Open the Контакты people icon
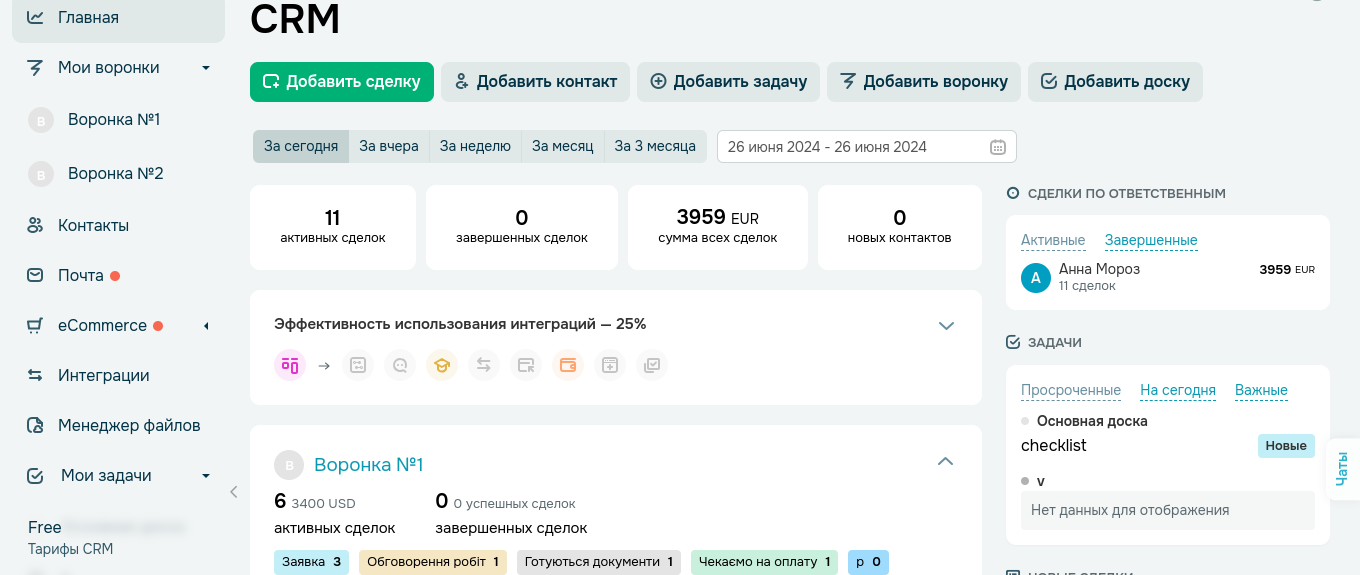This screenshot has width=1360, height=575. point(35,225)
